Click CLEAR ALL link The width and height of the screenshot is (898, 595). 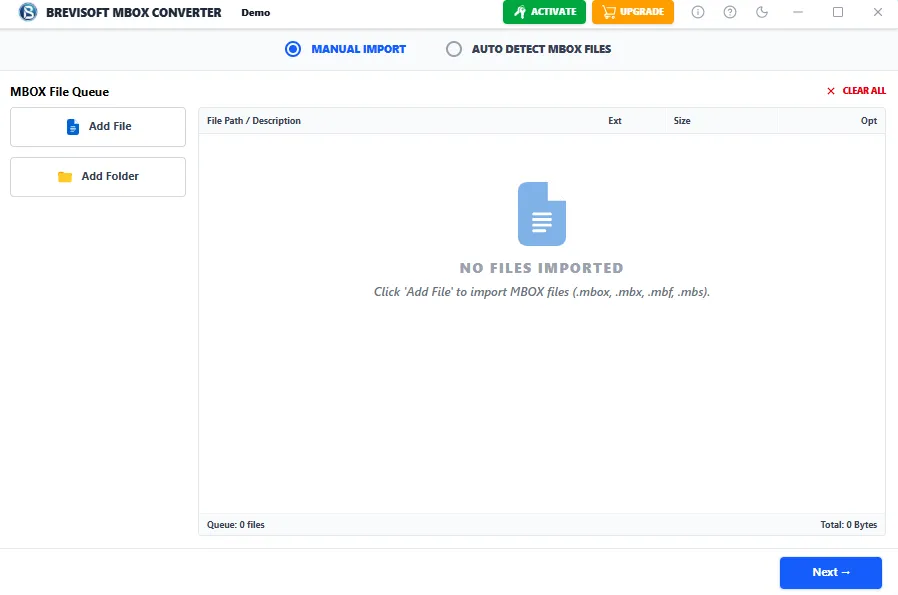click(856, 90)
